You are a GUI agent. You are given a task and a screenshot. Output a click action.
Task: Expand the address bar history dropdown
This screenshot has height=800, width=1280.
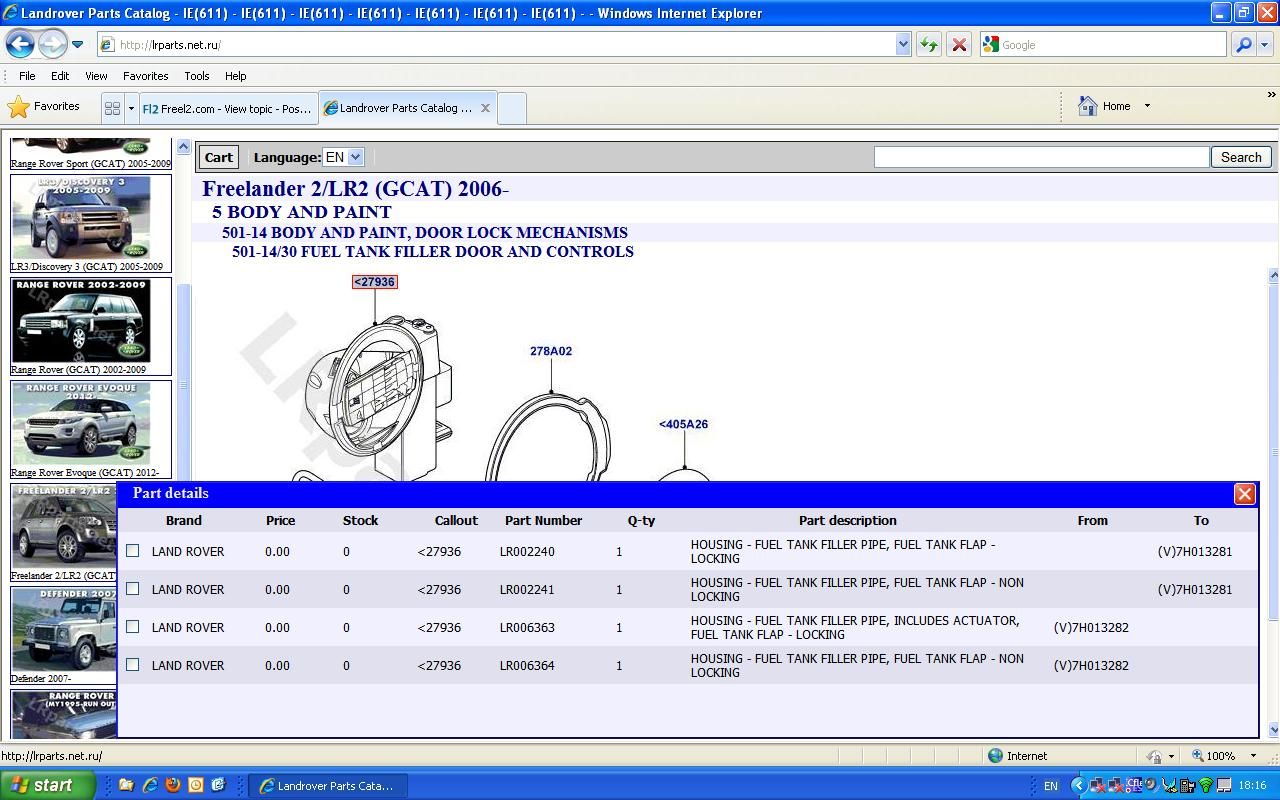tap(903, 45)
